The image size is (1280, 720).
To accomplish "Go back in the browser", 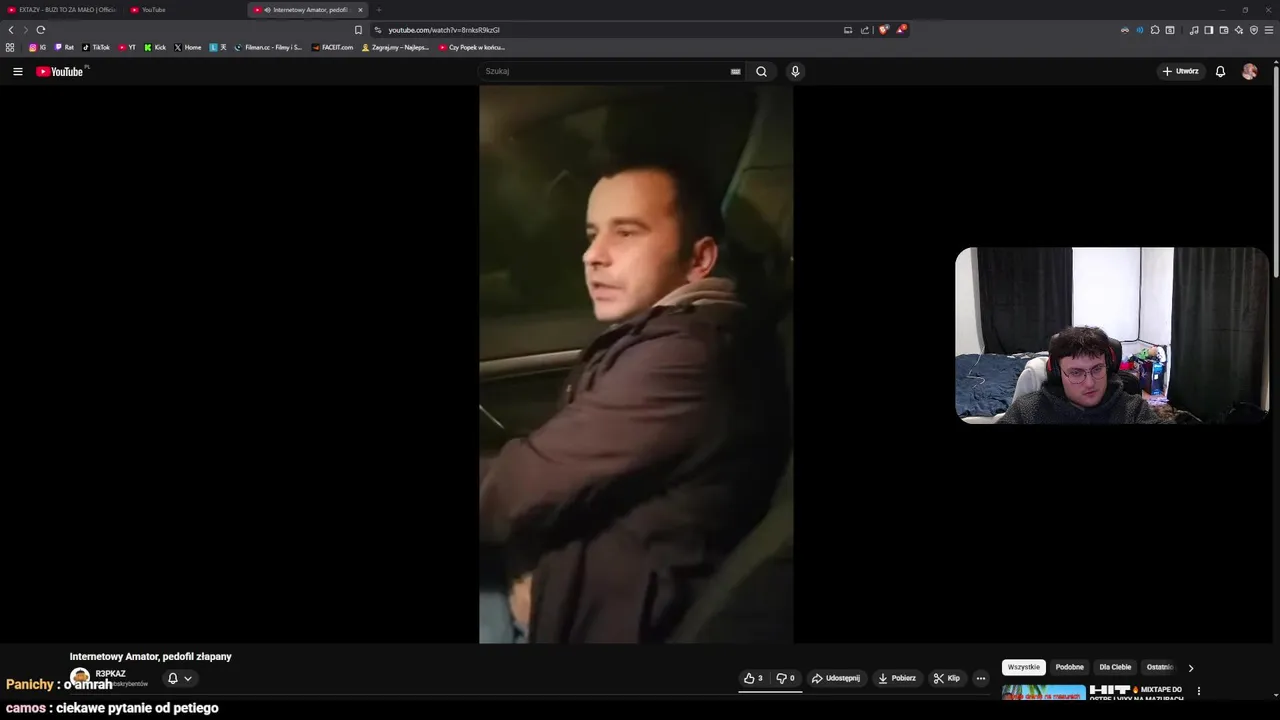I will [x=11, y=30].
